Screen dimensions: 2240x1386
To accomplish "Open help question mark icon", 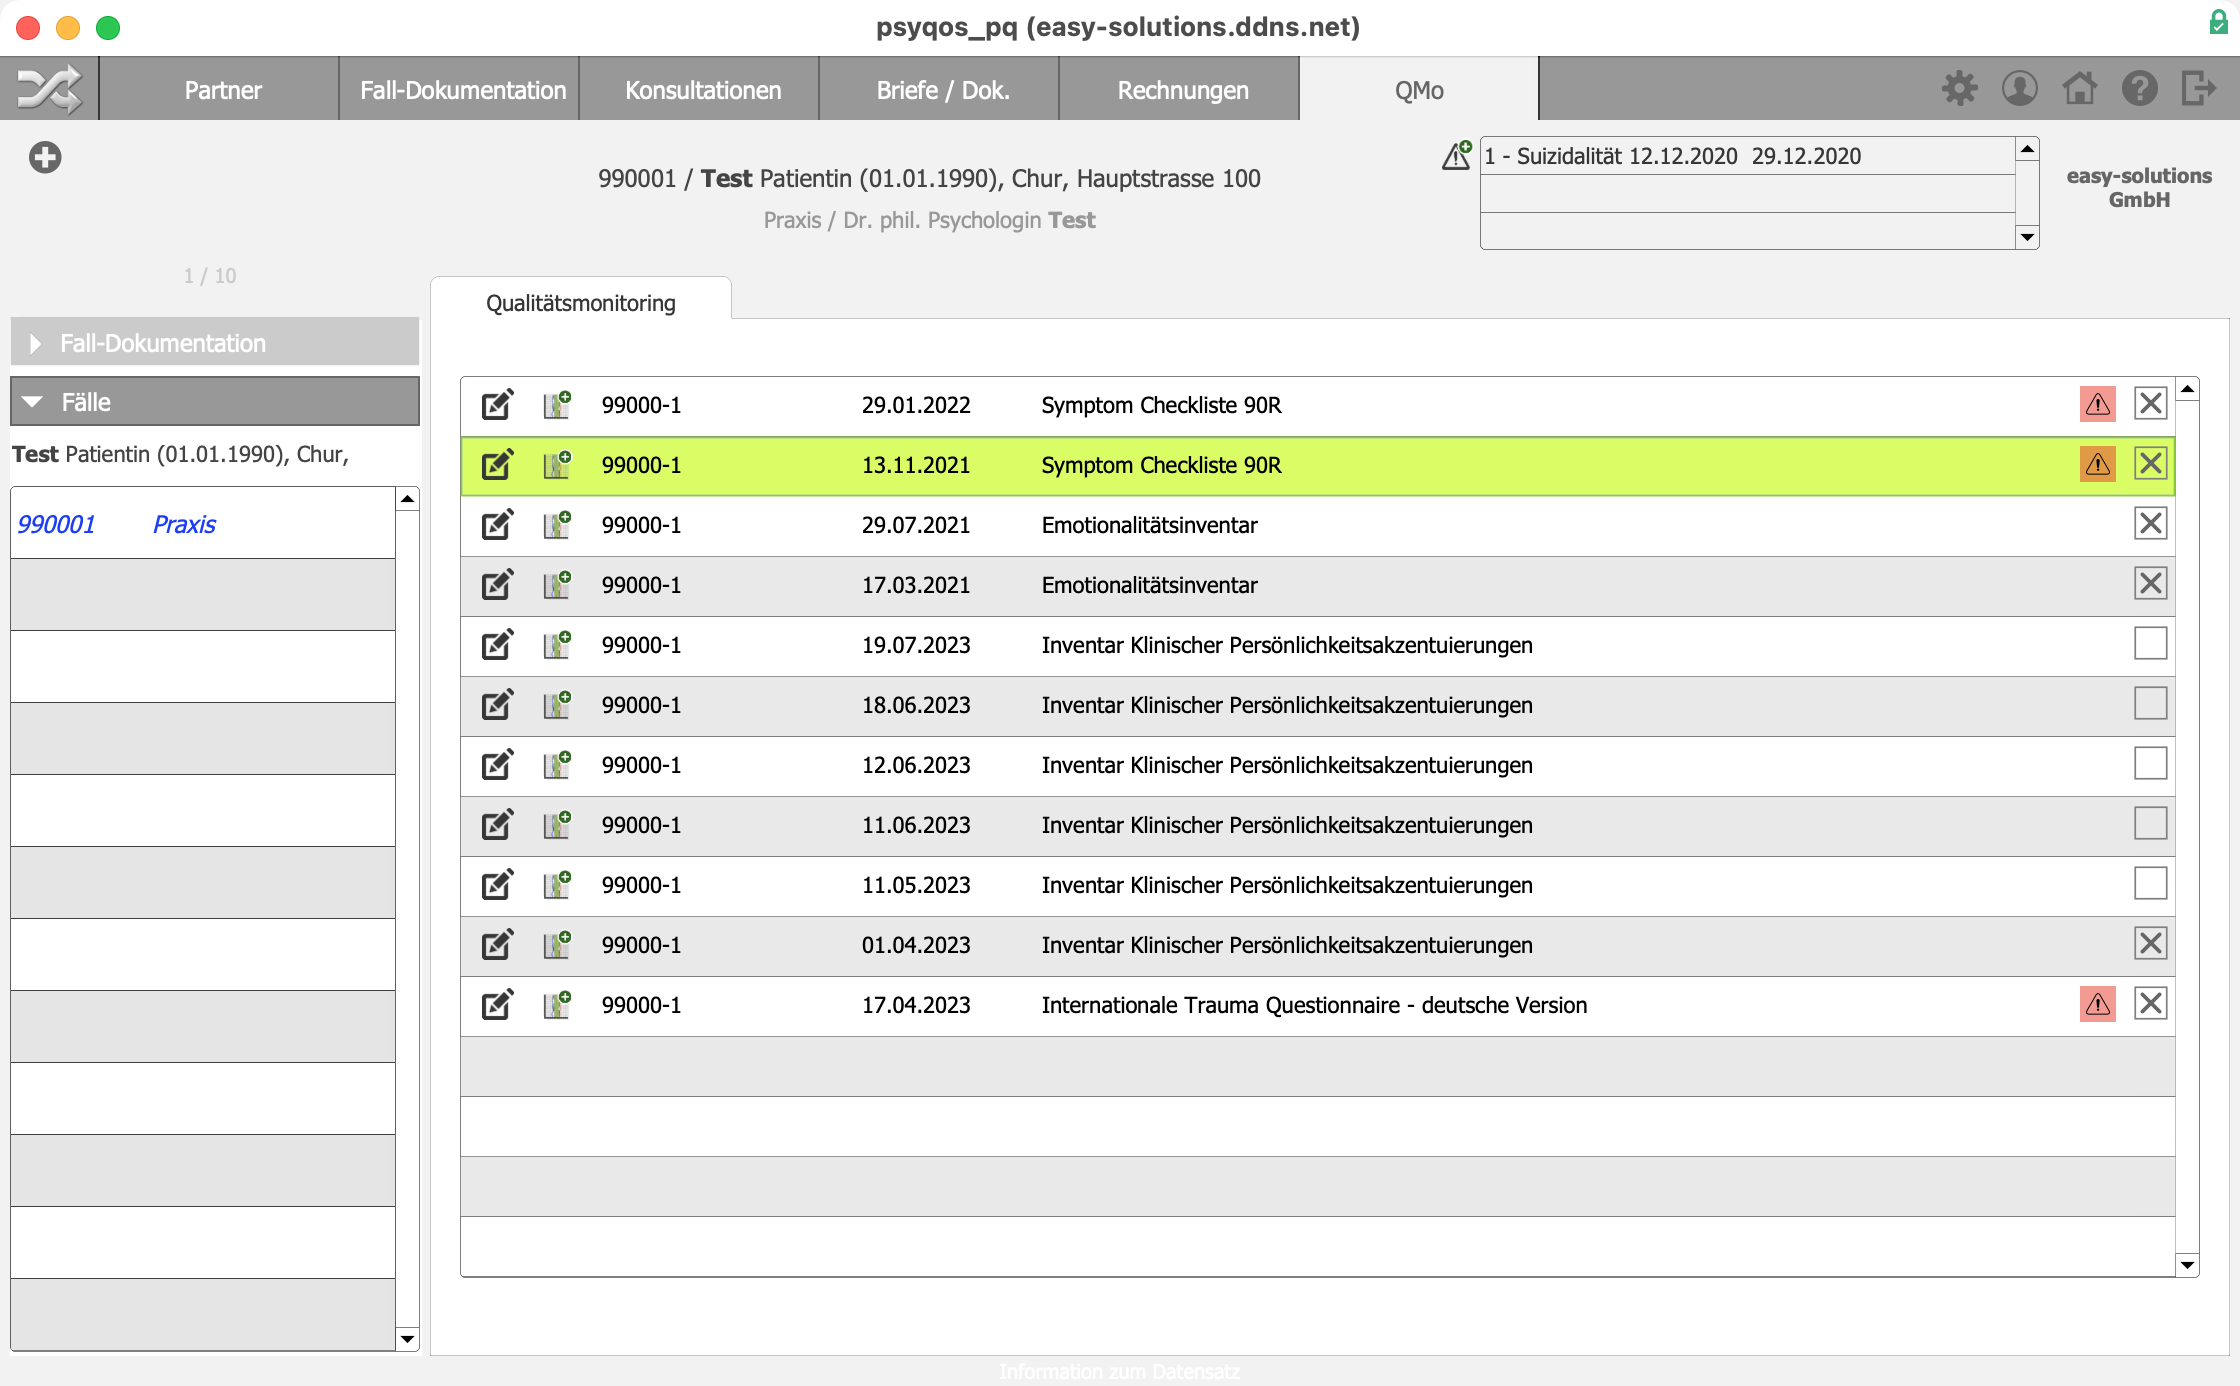I will [2139, 88].
